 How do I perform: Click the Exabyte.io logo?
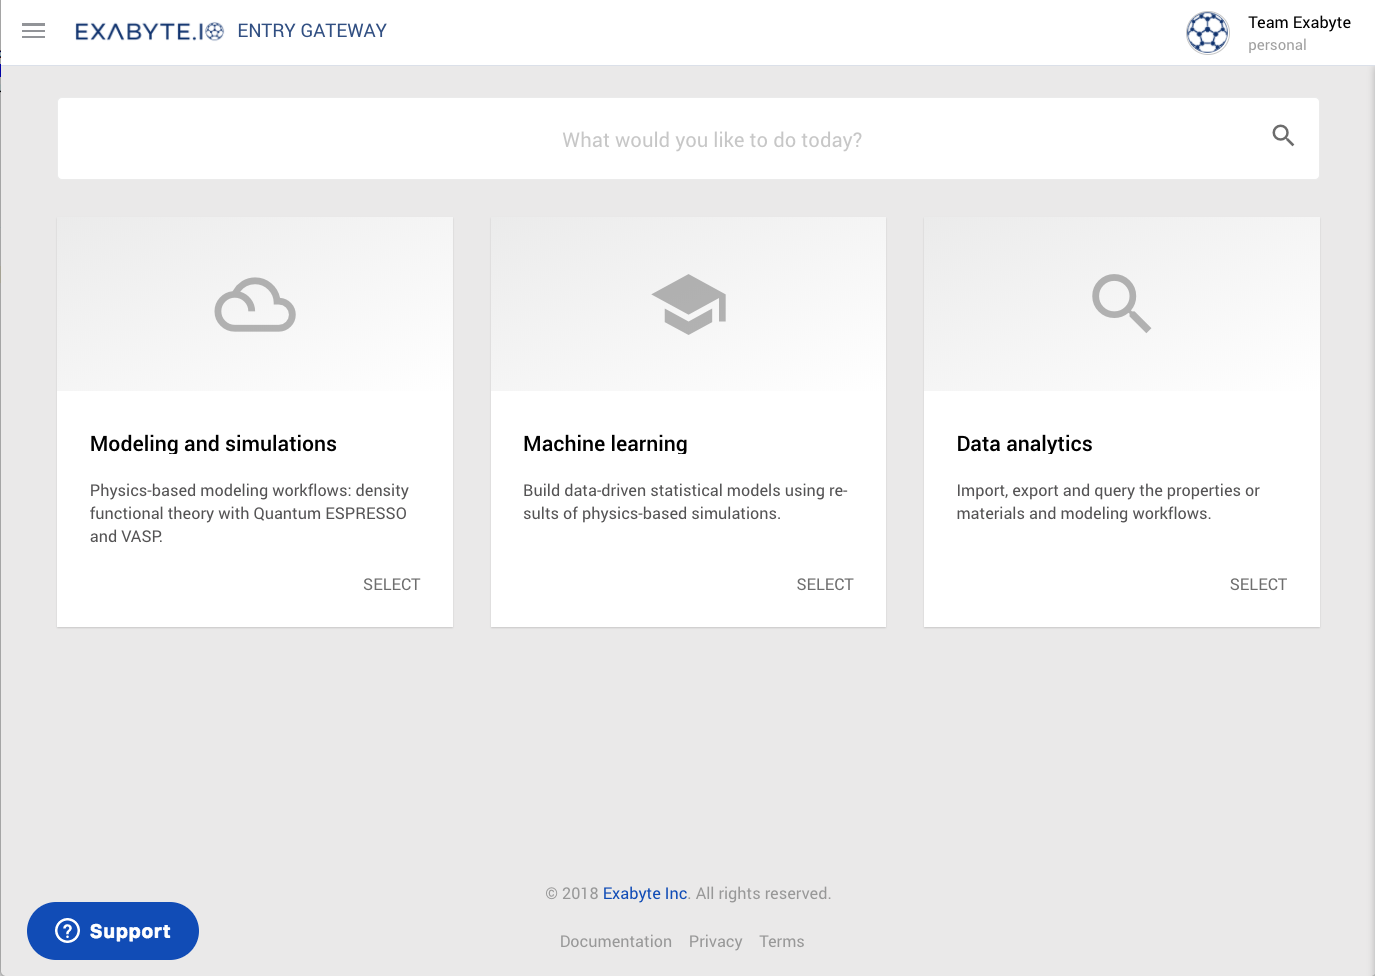tap(149, 32)
